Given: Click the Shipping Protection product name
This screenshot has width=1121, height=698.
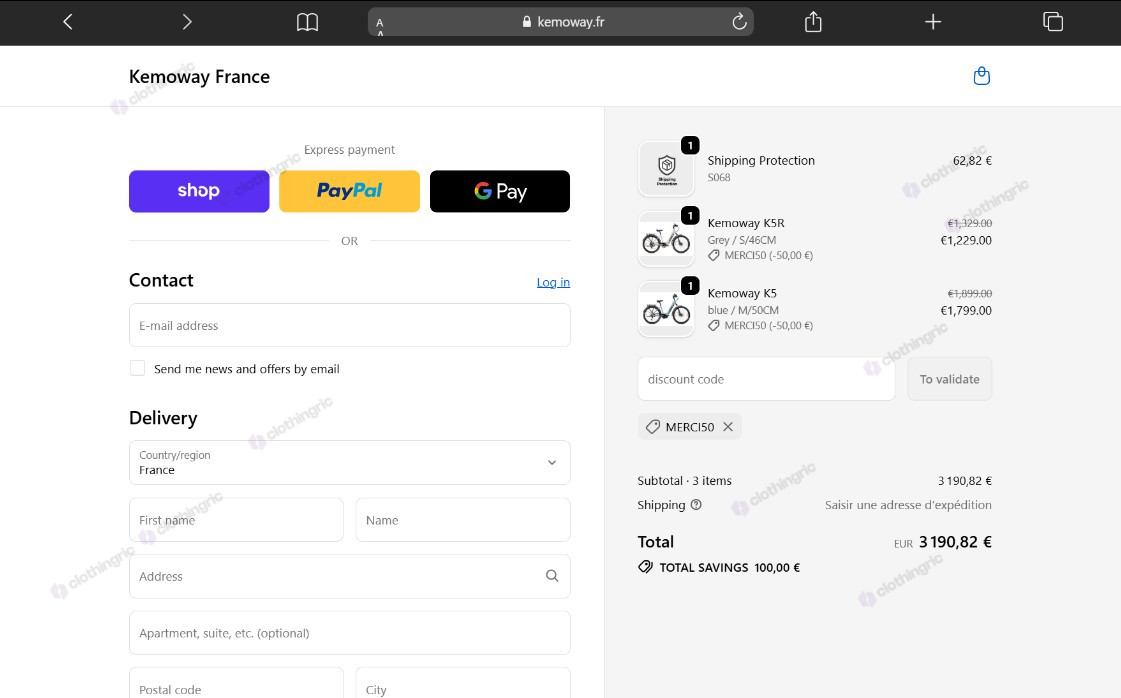Looking at the screenshot, I should click(761, 161).
